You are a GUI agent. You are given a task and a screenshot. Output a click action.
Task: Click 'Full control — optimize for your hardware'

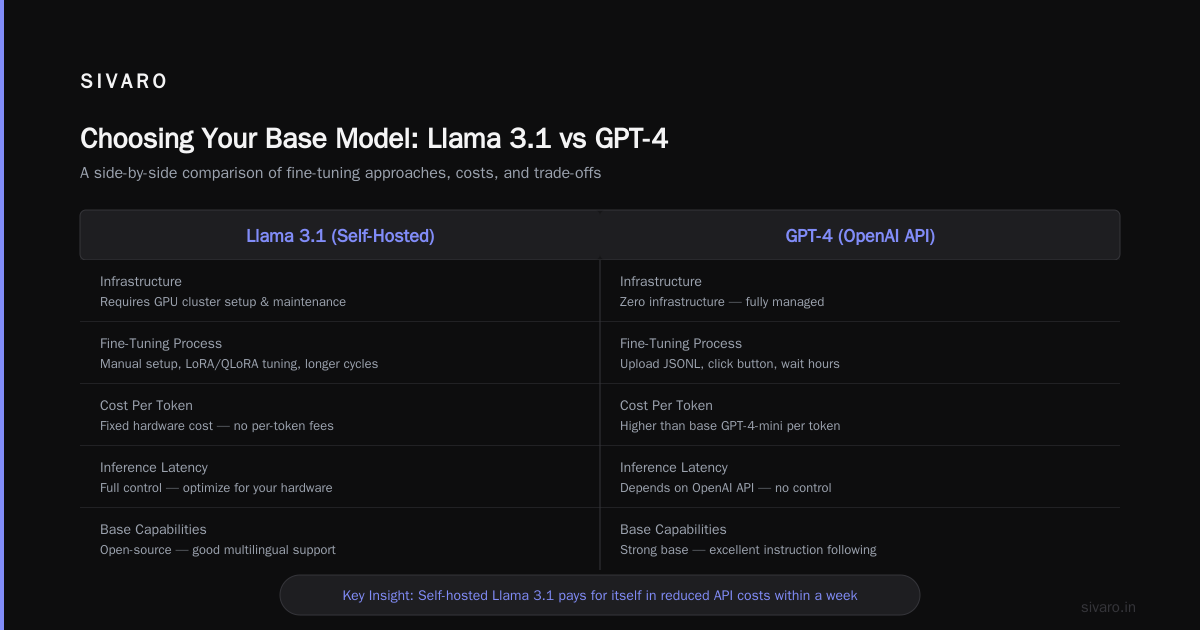(x=216, y=488)
